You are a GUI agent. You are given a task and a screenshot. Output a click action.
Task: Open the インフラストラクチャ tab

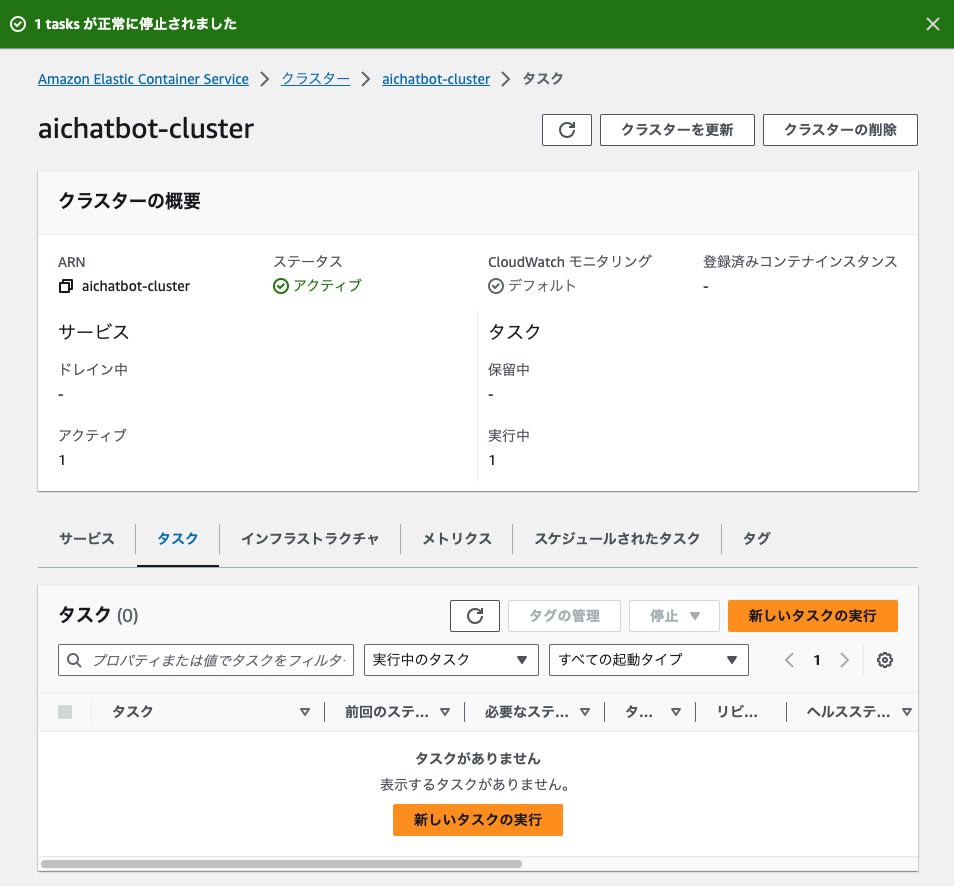(x=310, y=539)
